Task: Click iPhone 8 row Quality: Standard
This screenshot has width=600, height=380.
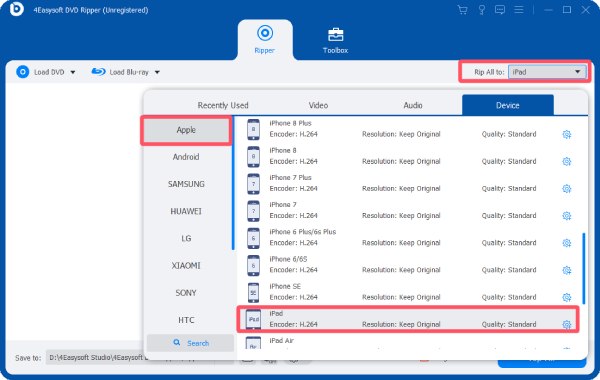Action: [509, 161]
